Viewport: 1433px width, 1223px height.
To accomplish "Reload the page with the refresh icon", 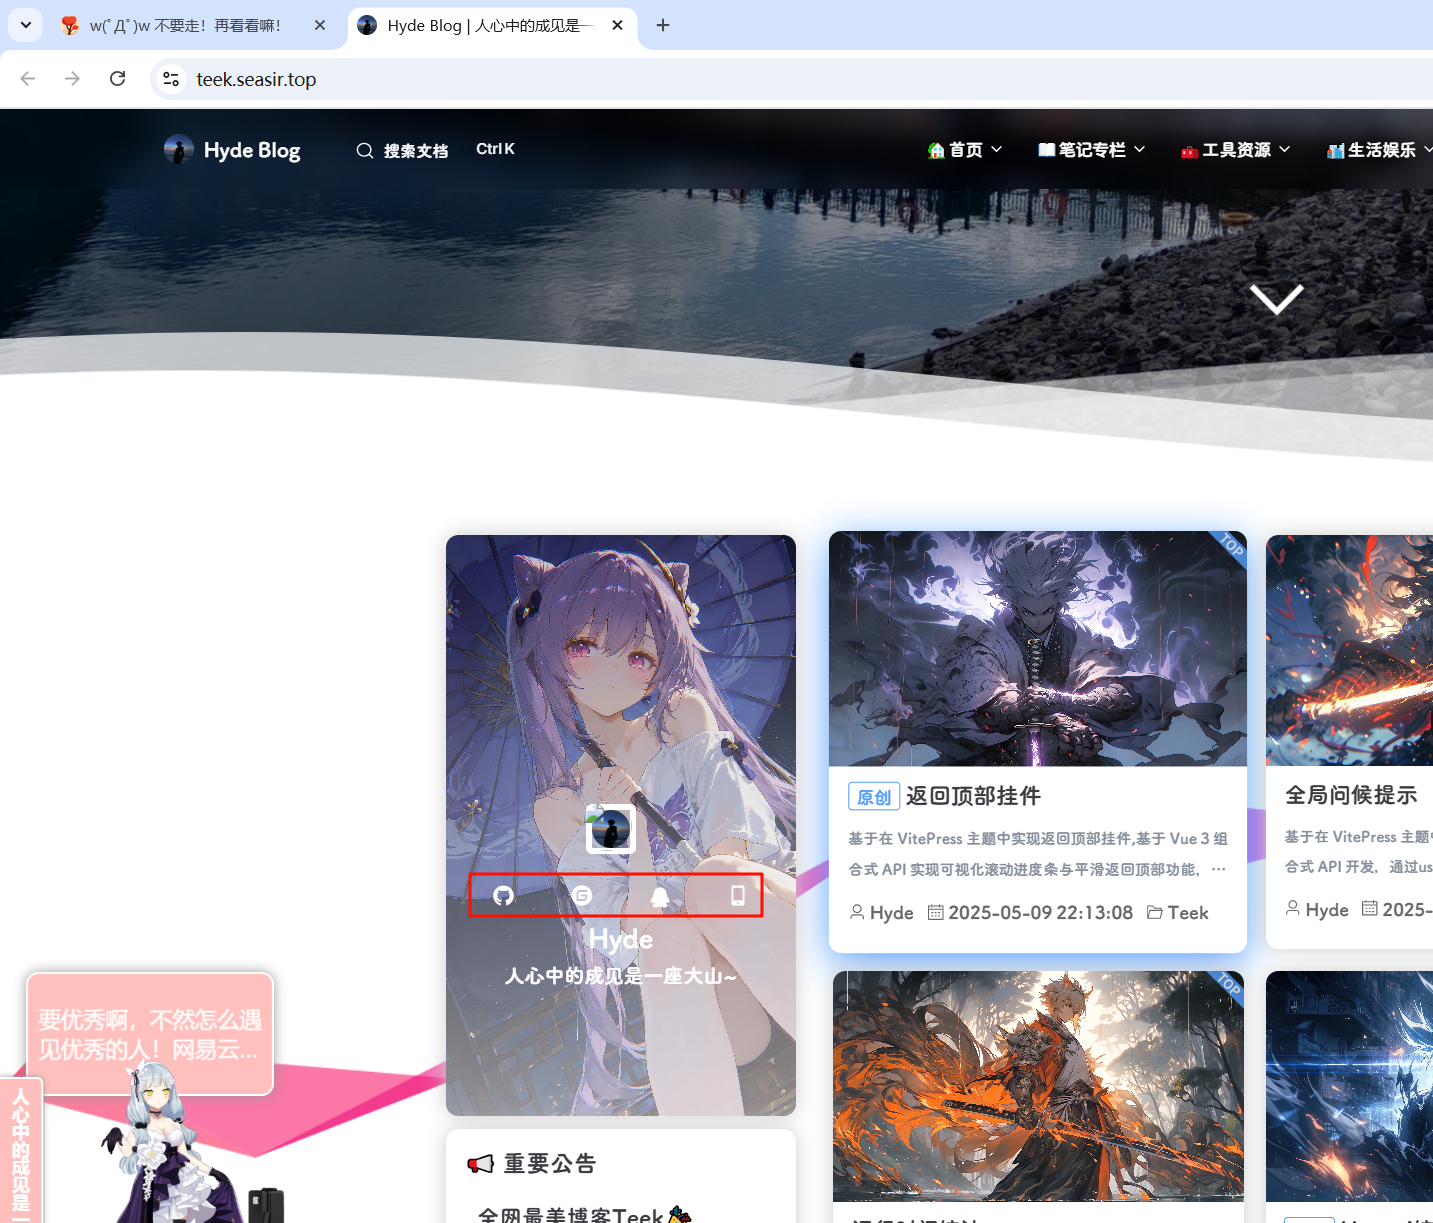I will click(117, 79).
